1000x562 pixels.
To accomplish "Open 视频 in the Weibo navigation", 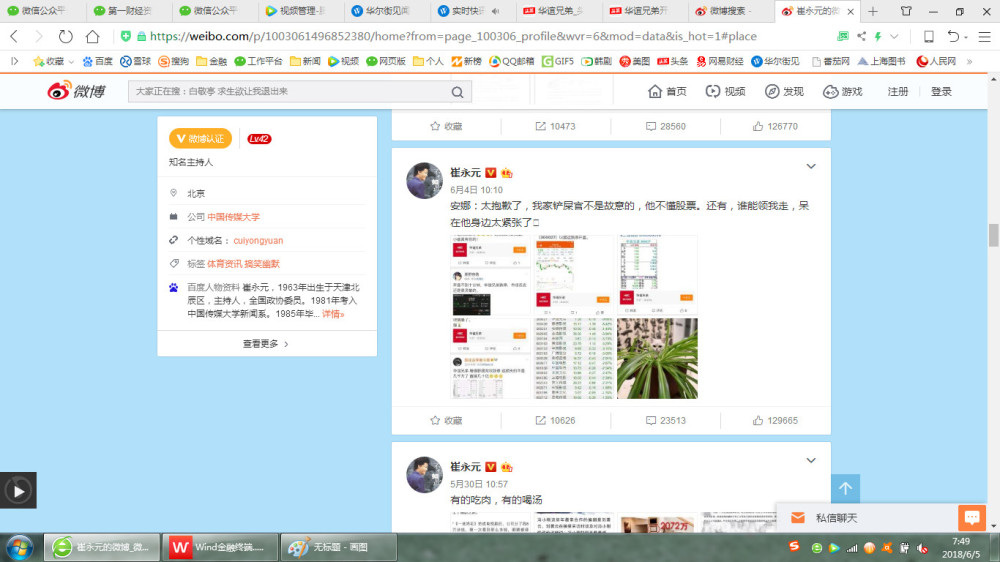I will 726,92.
